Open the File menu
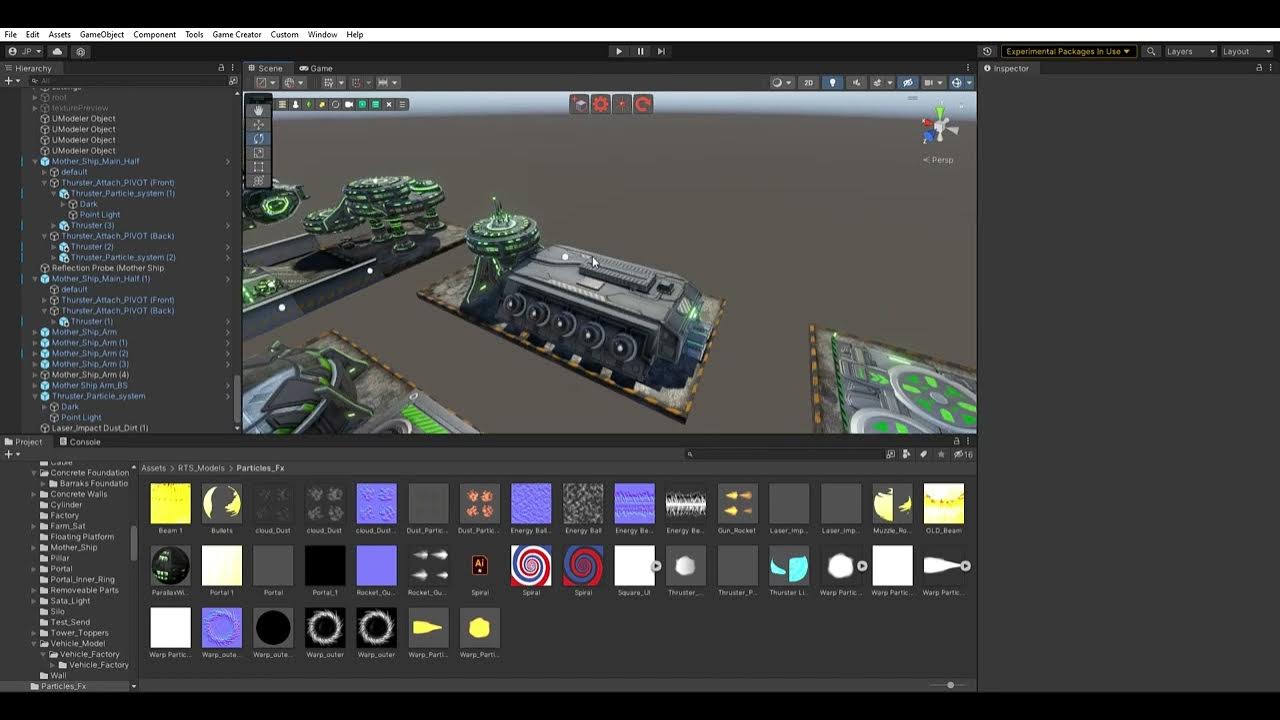The width and height of the screenshot is (1280, 720). [10, 34]
